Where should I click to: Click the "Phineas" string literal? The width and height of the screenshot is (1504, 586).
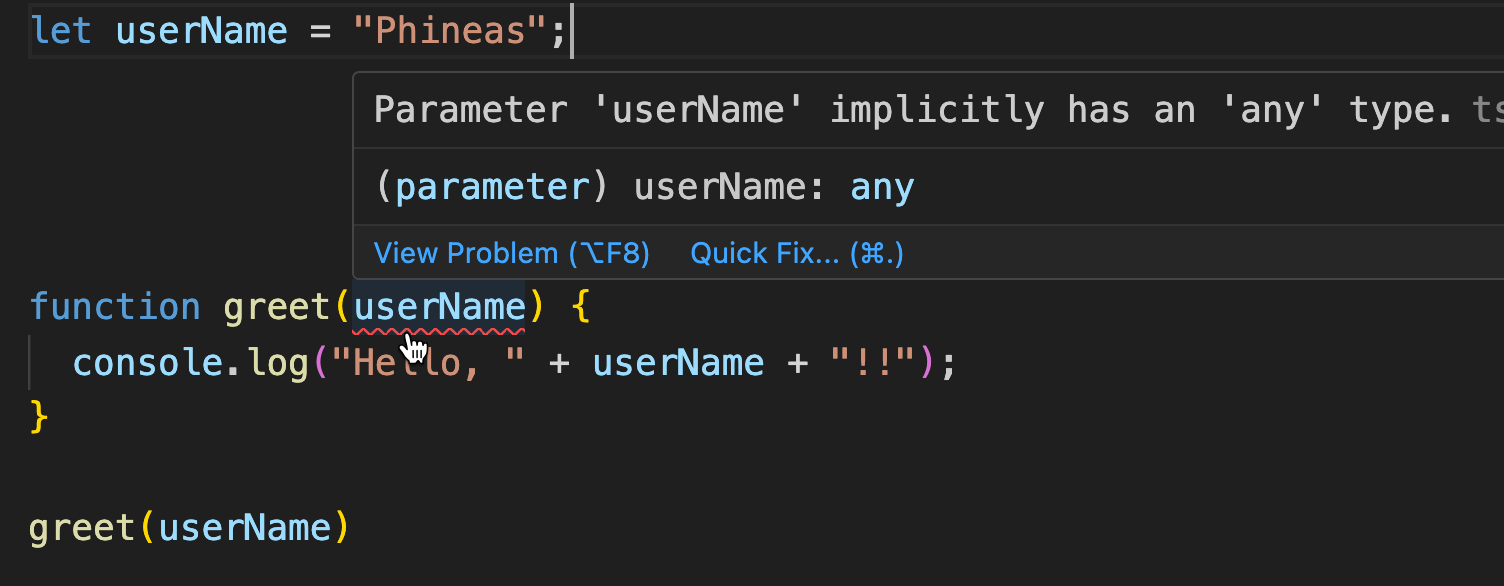click(450, 30)
